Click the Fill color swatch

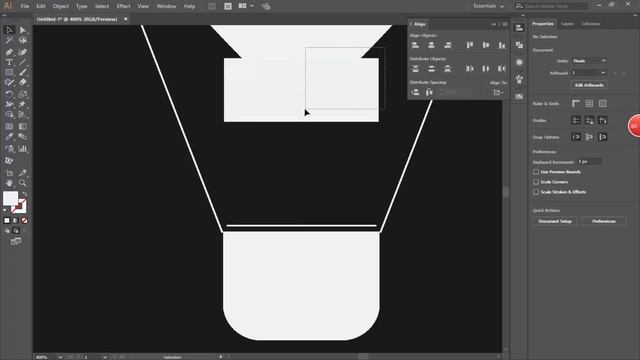[10, 198]
